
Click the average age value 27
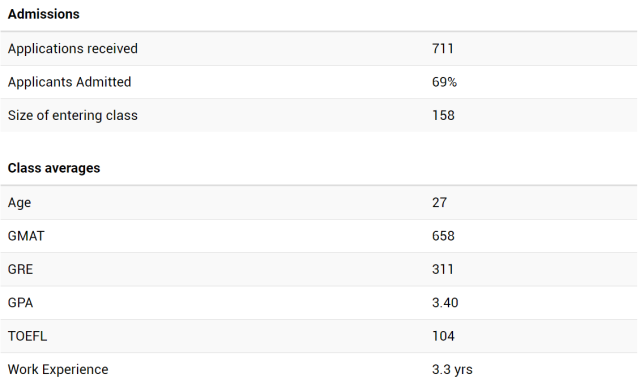pyautogui.click(x=440, y=202)
